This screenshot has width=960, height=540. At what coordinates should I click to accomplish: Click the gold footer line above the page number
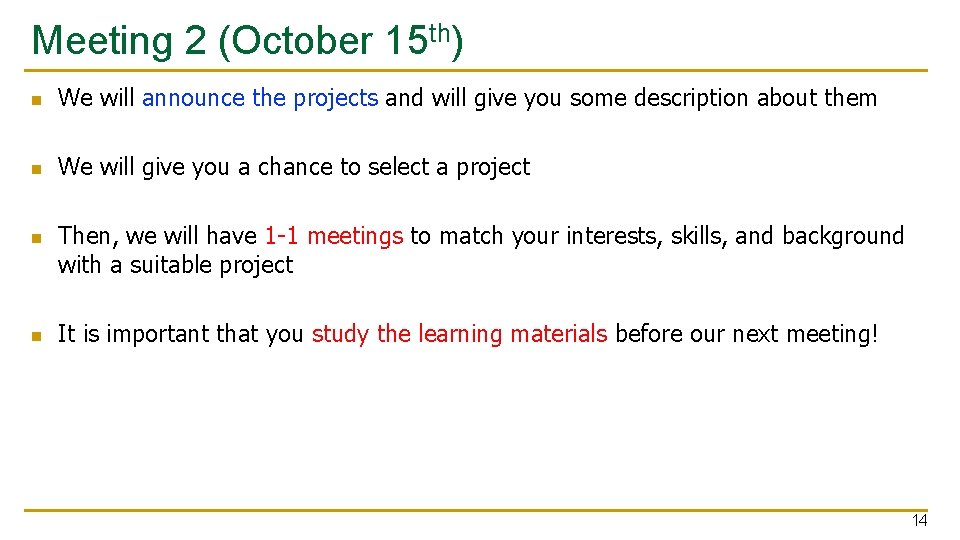(x=478, y=510)
